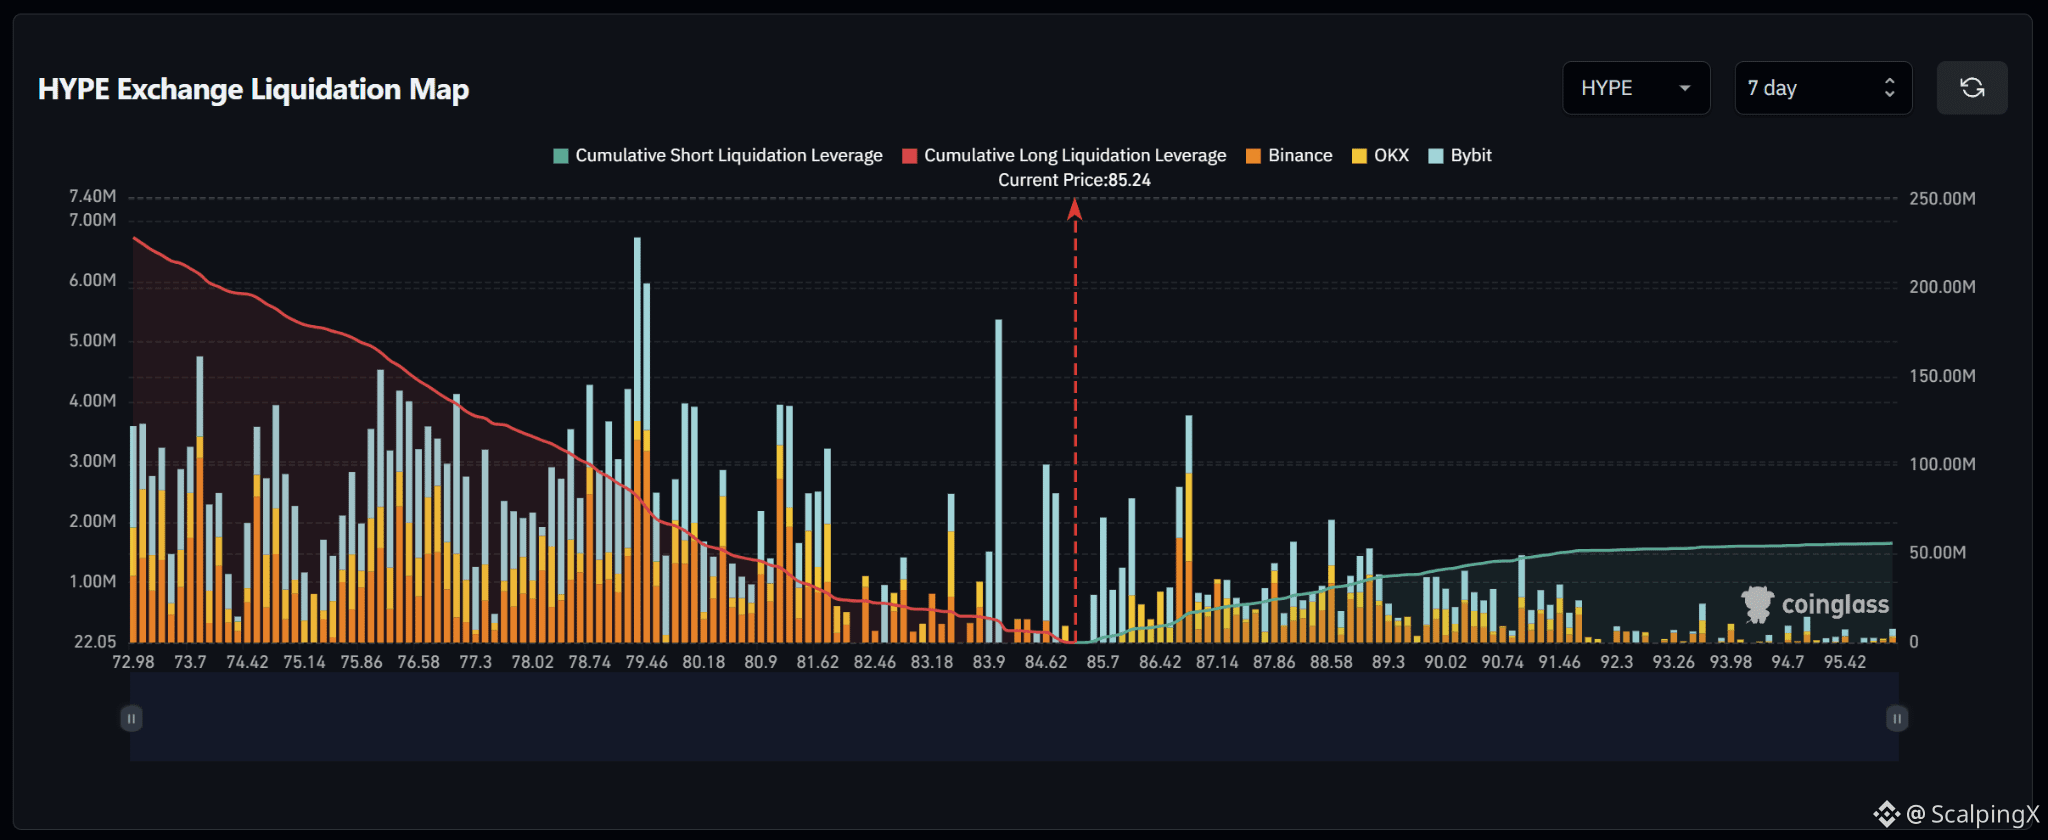Image resolution: width=2048 pixels, height=840 pixels.
Task: Click the 95.42 price axis label
Action: (x=1844, y=662)
